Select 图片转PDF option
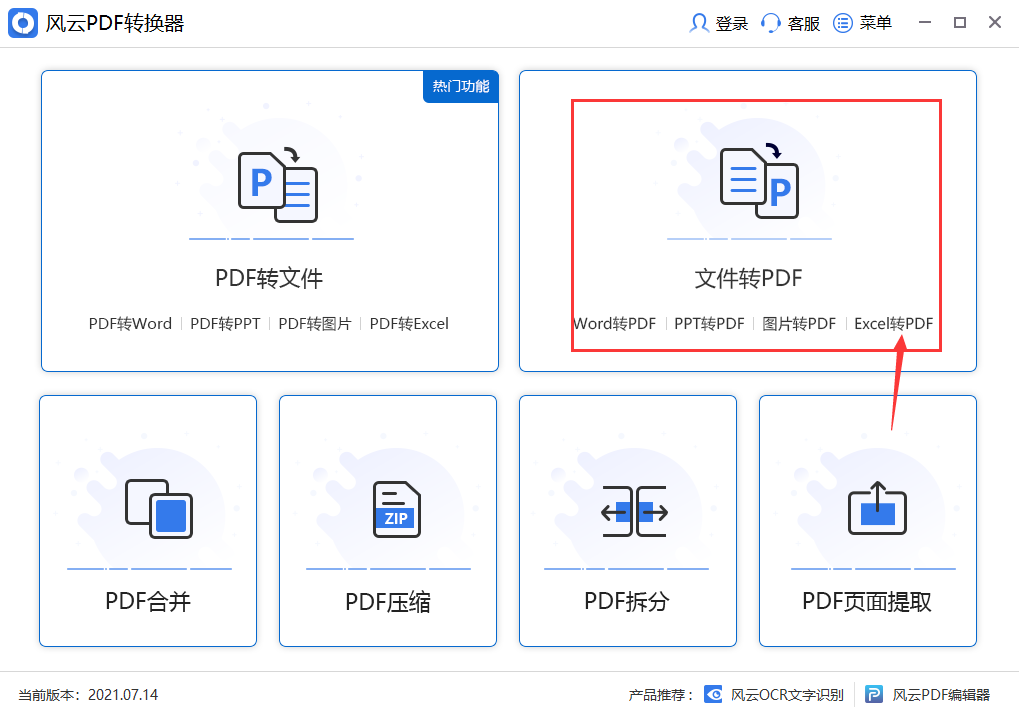 [x=799, y=324]
